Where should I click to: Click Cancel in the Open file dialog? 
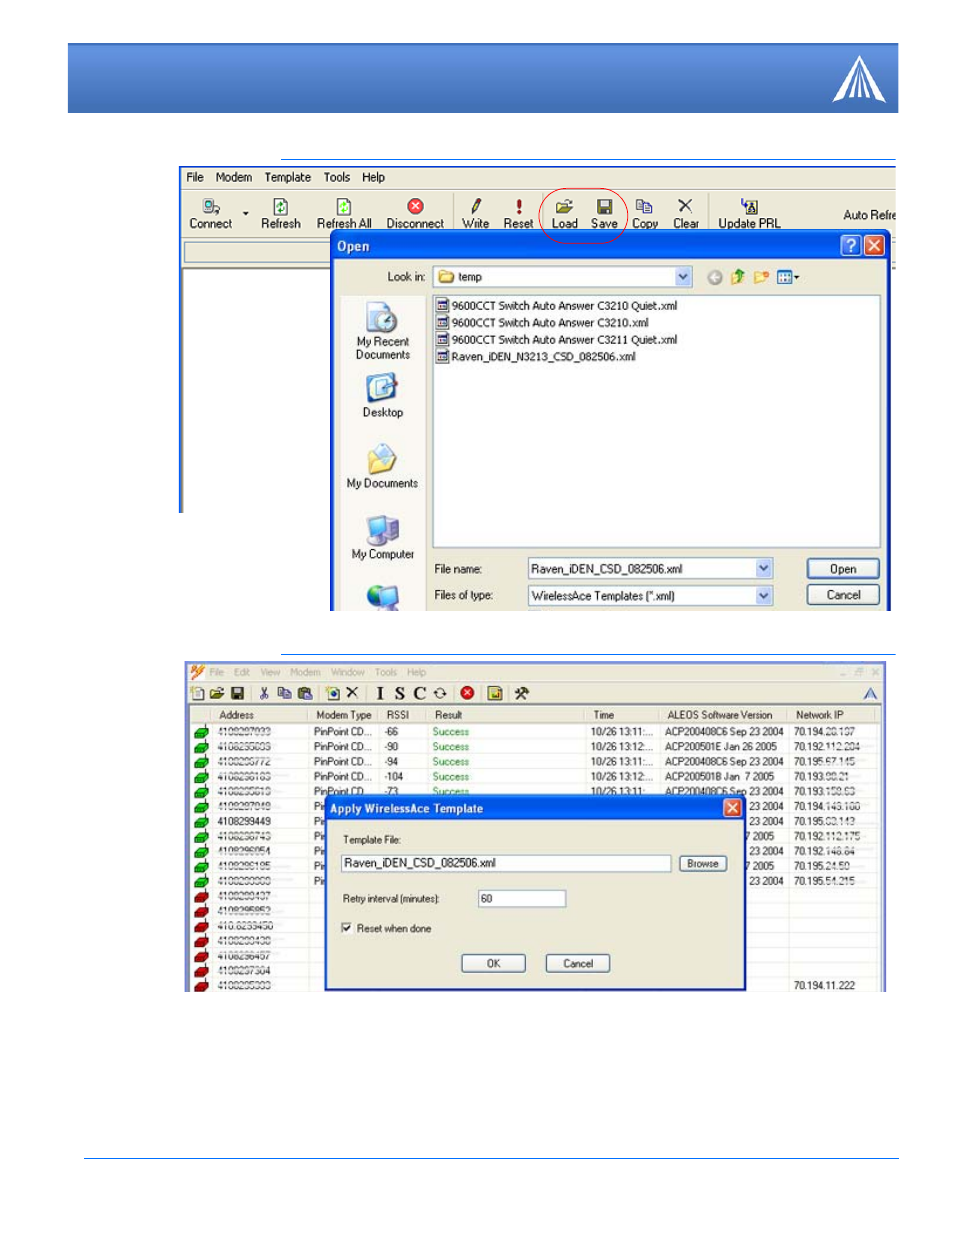pyautogui.click(x=843, y=595)
